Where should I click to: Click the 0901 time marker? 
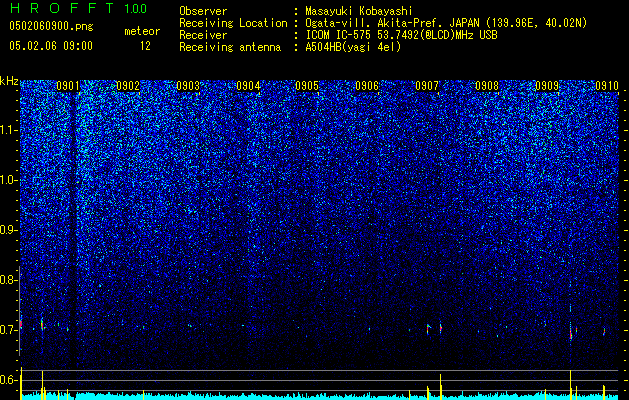[x=68, y=86]
